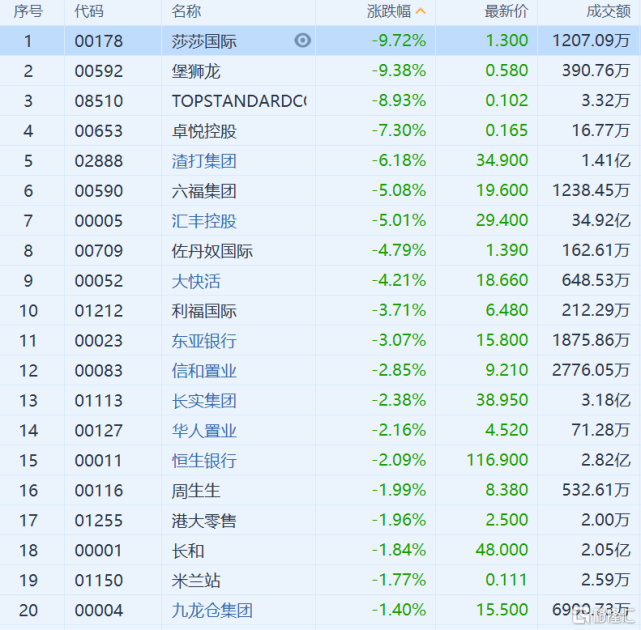Click stock code 00590
The height and width of the screenshot is (630, 641).
point(99,191)
